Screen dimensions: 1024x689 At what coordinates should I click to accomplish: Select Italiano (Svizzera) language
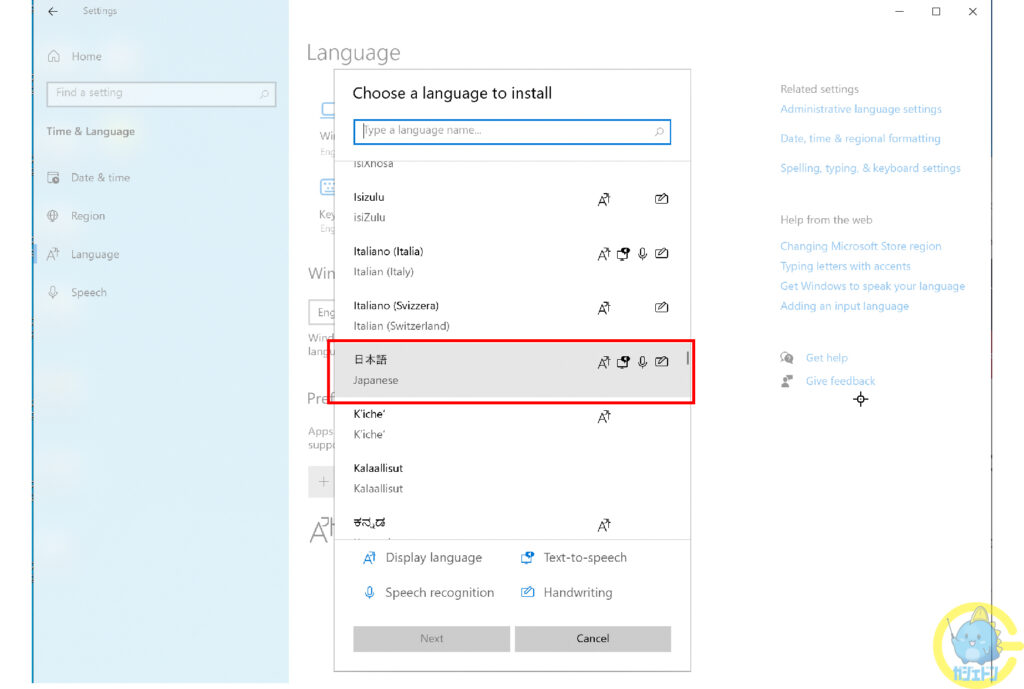point(512,315)
